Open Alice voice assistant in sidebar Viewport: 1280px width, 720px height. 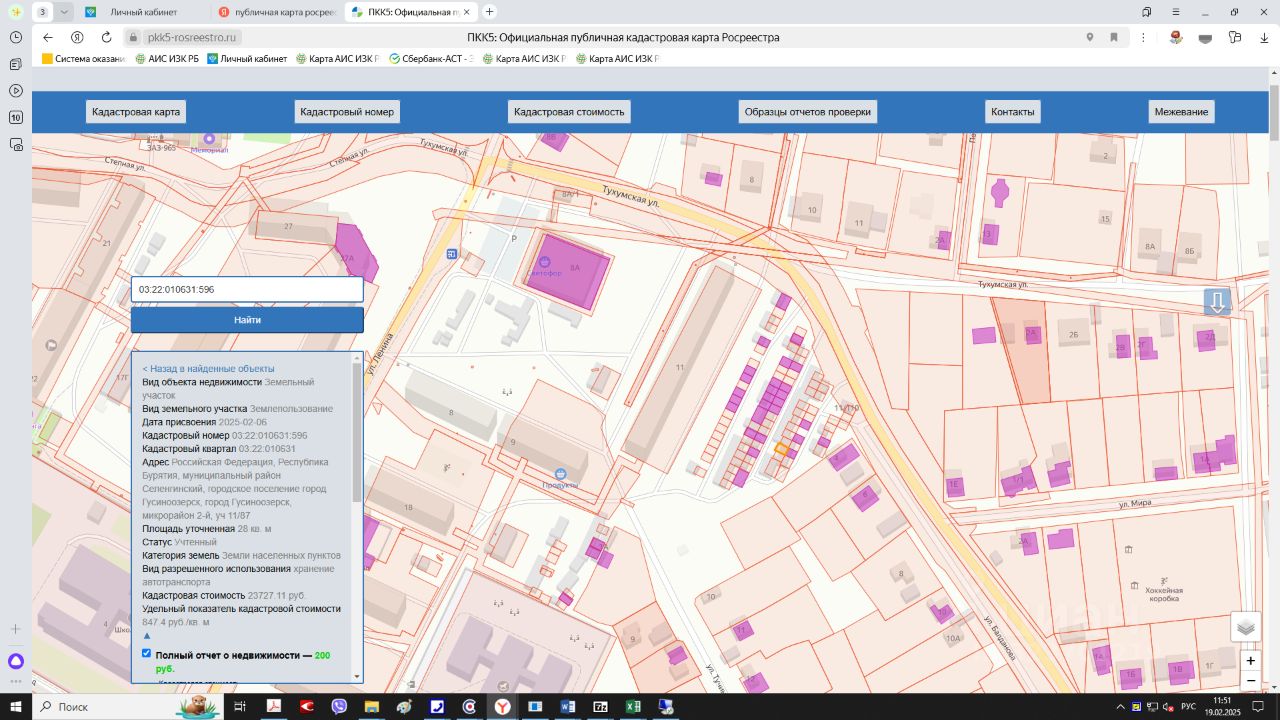pyautogui.click(x=16, y=661)
